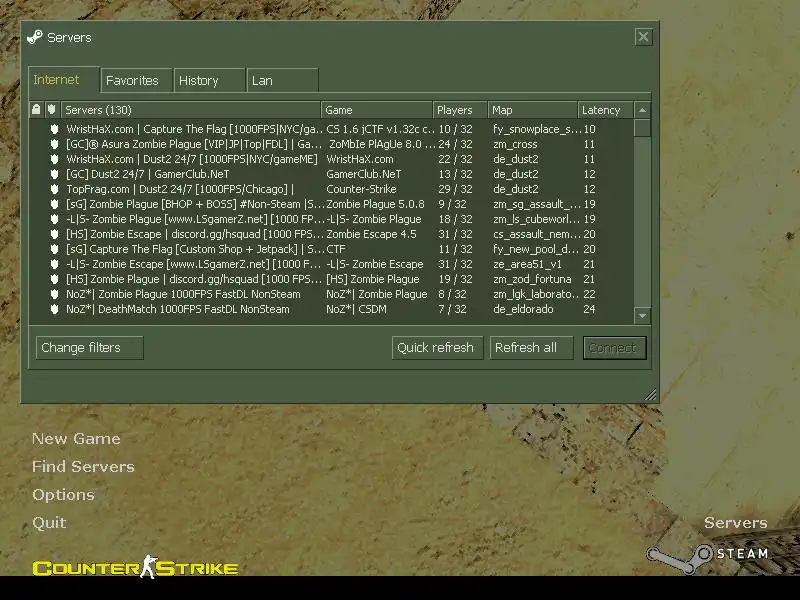
Task: Click the server list scrollbar thumb
Action: 642,128
